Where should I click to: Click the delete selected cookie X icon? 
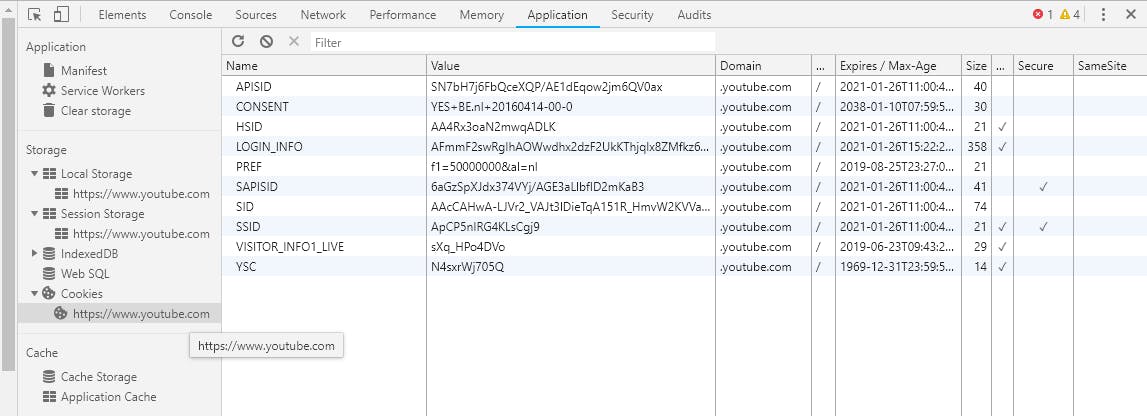click(293, 41)
